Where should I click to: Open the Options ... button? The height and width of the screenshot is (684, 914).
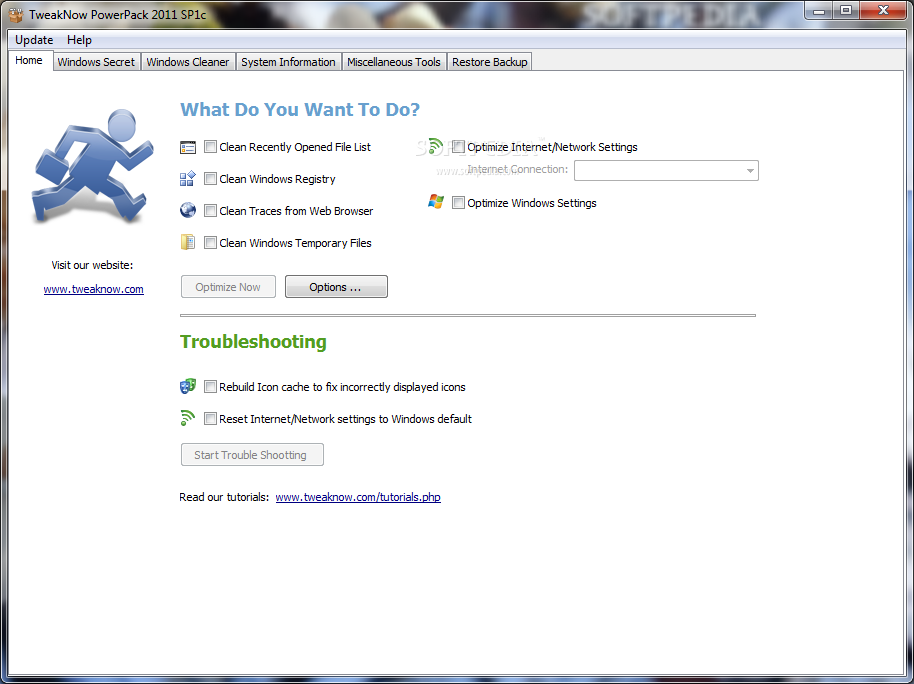336,287
